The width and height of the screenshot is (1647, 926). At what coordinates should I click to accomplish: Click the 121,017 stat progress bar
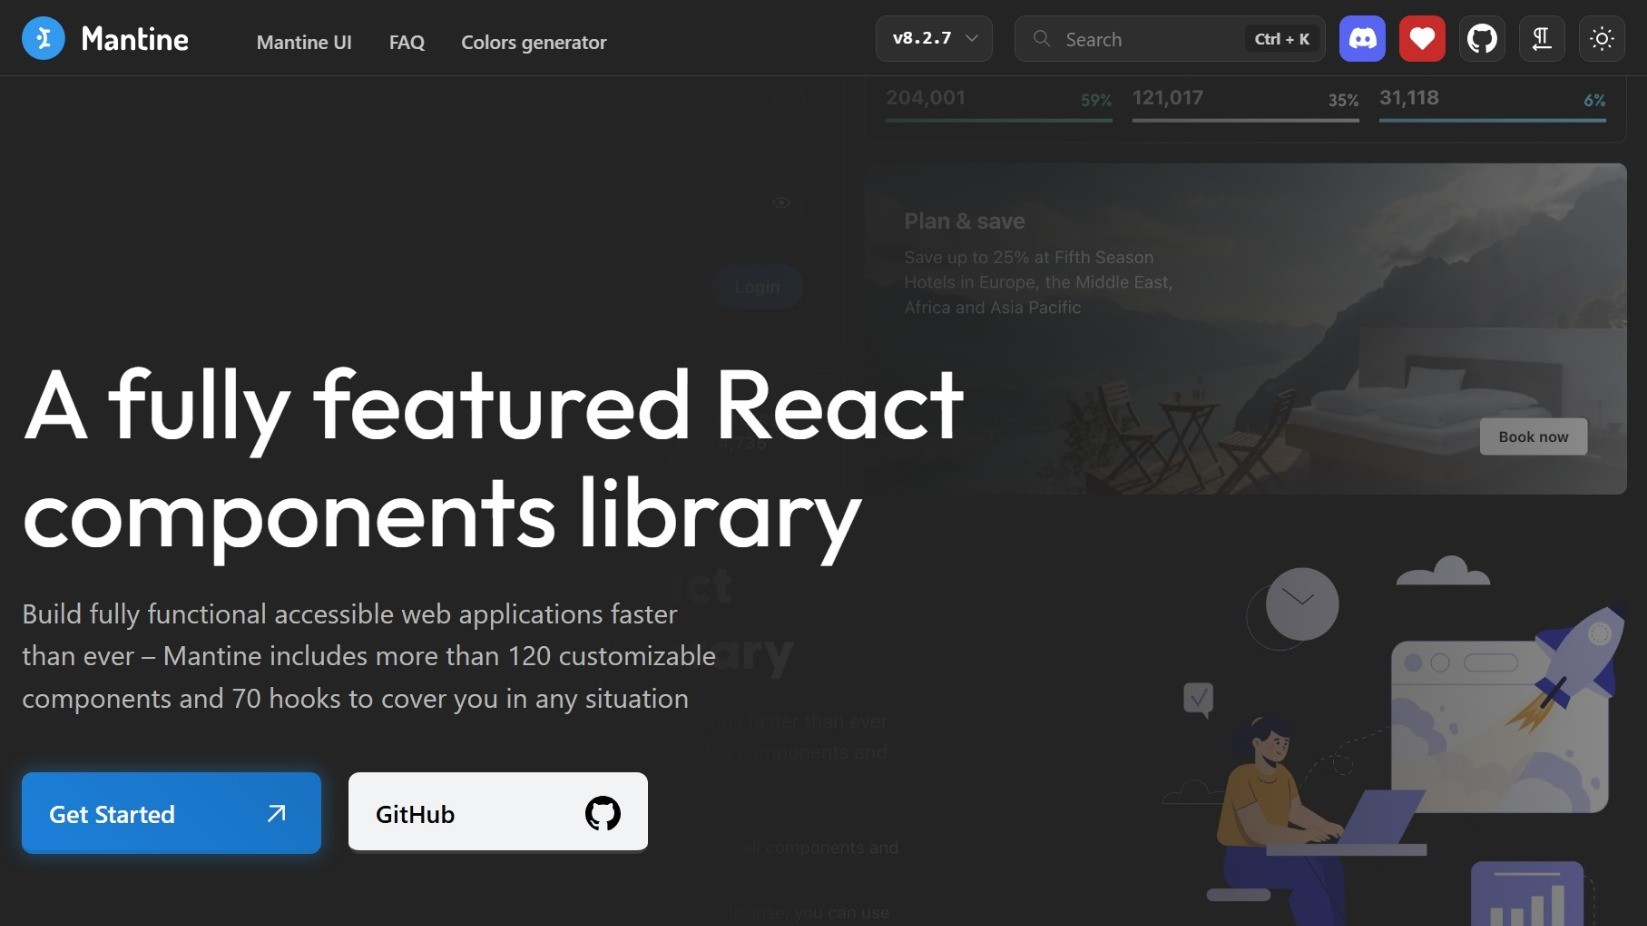click(1246, 120)
